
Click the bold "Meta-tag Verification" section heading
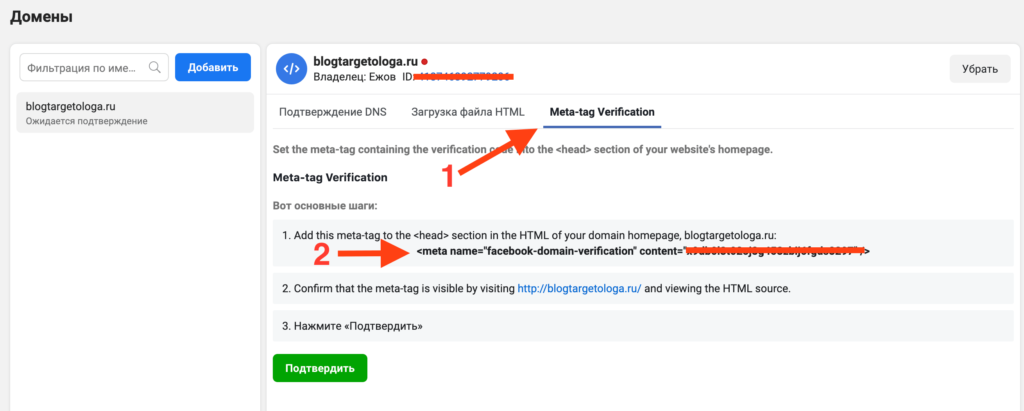(x=330, y=178)
